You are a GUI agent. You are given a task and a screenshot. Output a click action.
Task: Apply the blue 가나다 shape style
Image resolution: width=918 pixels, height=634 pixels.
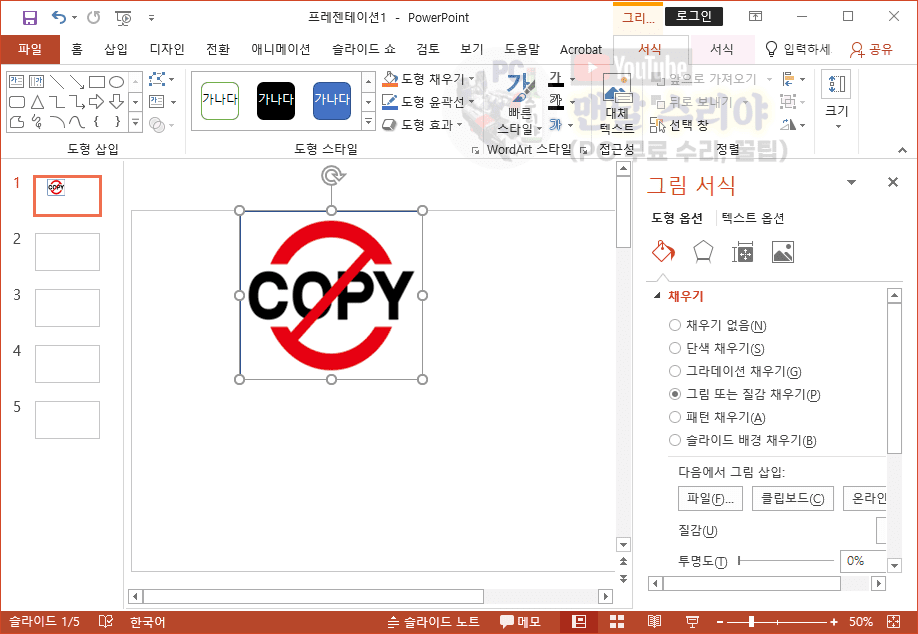[332, 101]
